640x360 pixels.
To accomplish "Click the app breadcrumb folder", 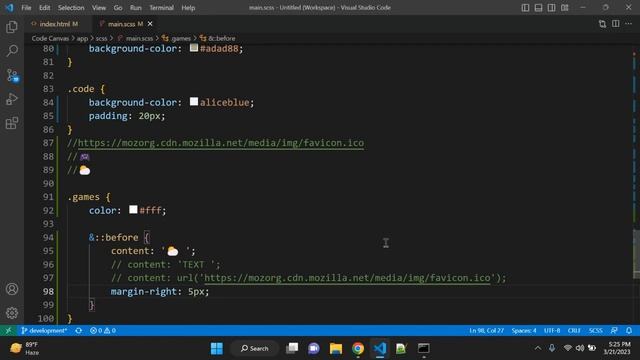I will pyautogui.click(x=82, y=38).
